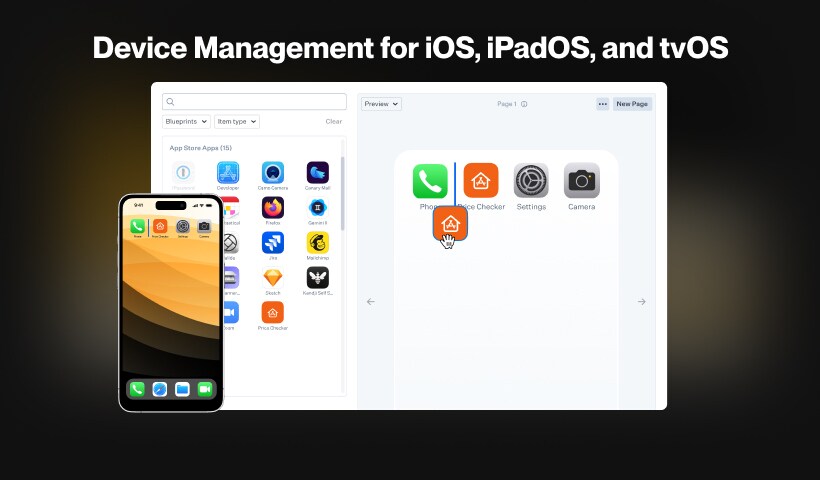820x480 pixels.
Task: Select the Canary Mail app icon
Action: coord(317,173)
